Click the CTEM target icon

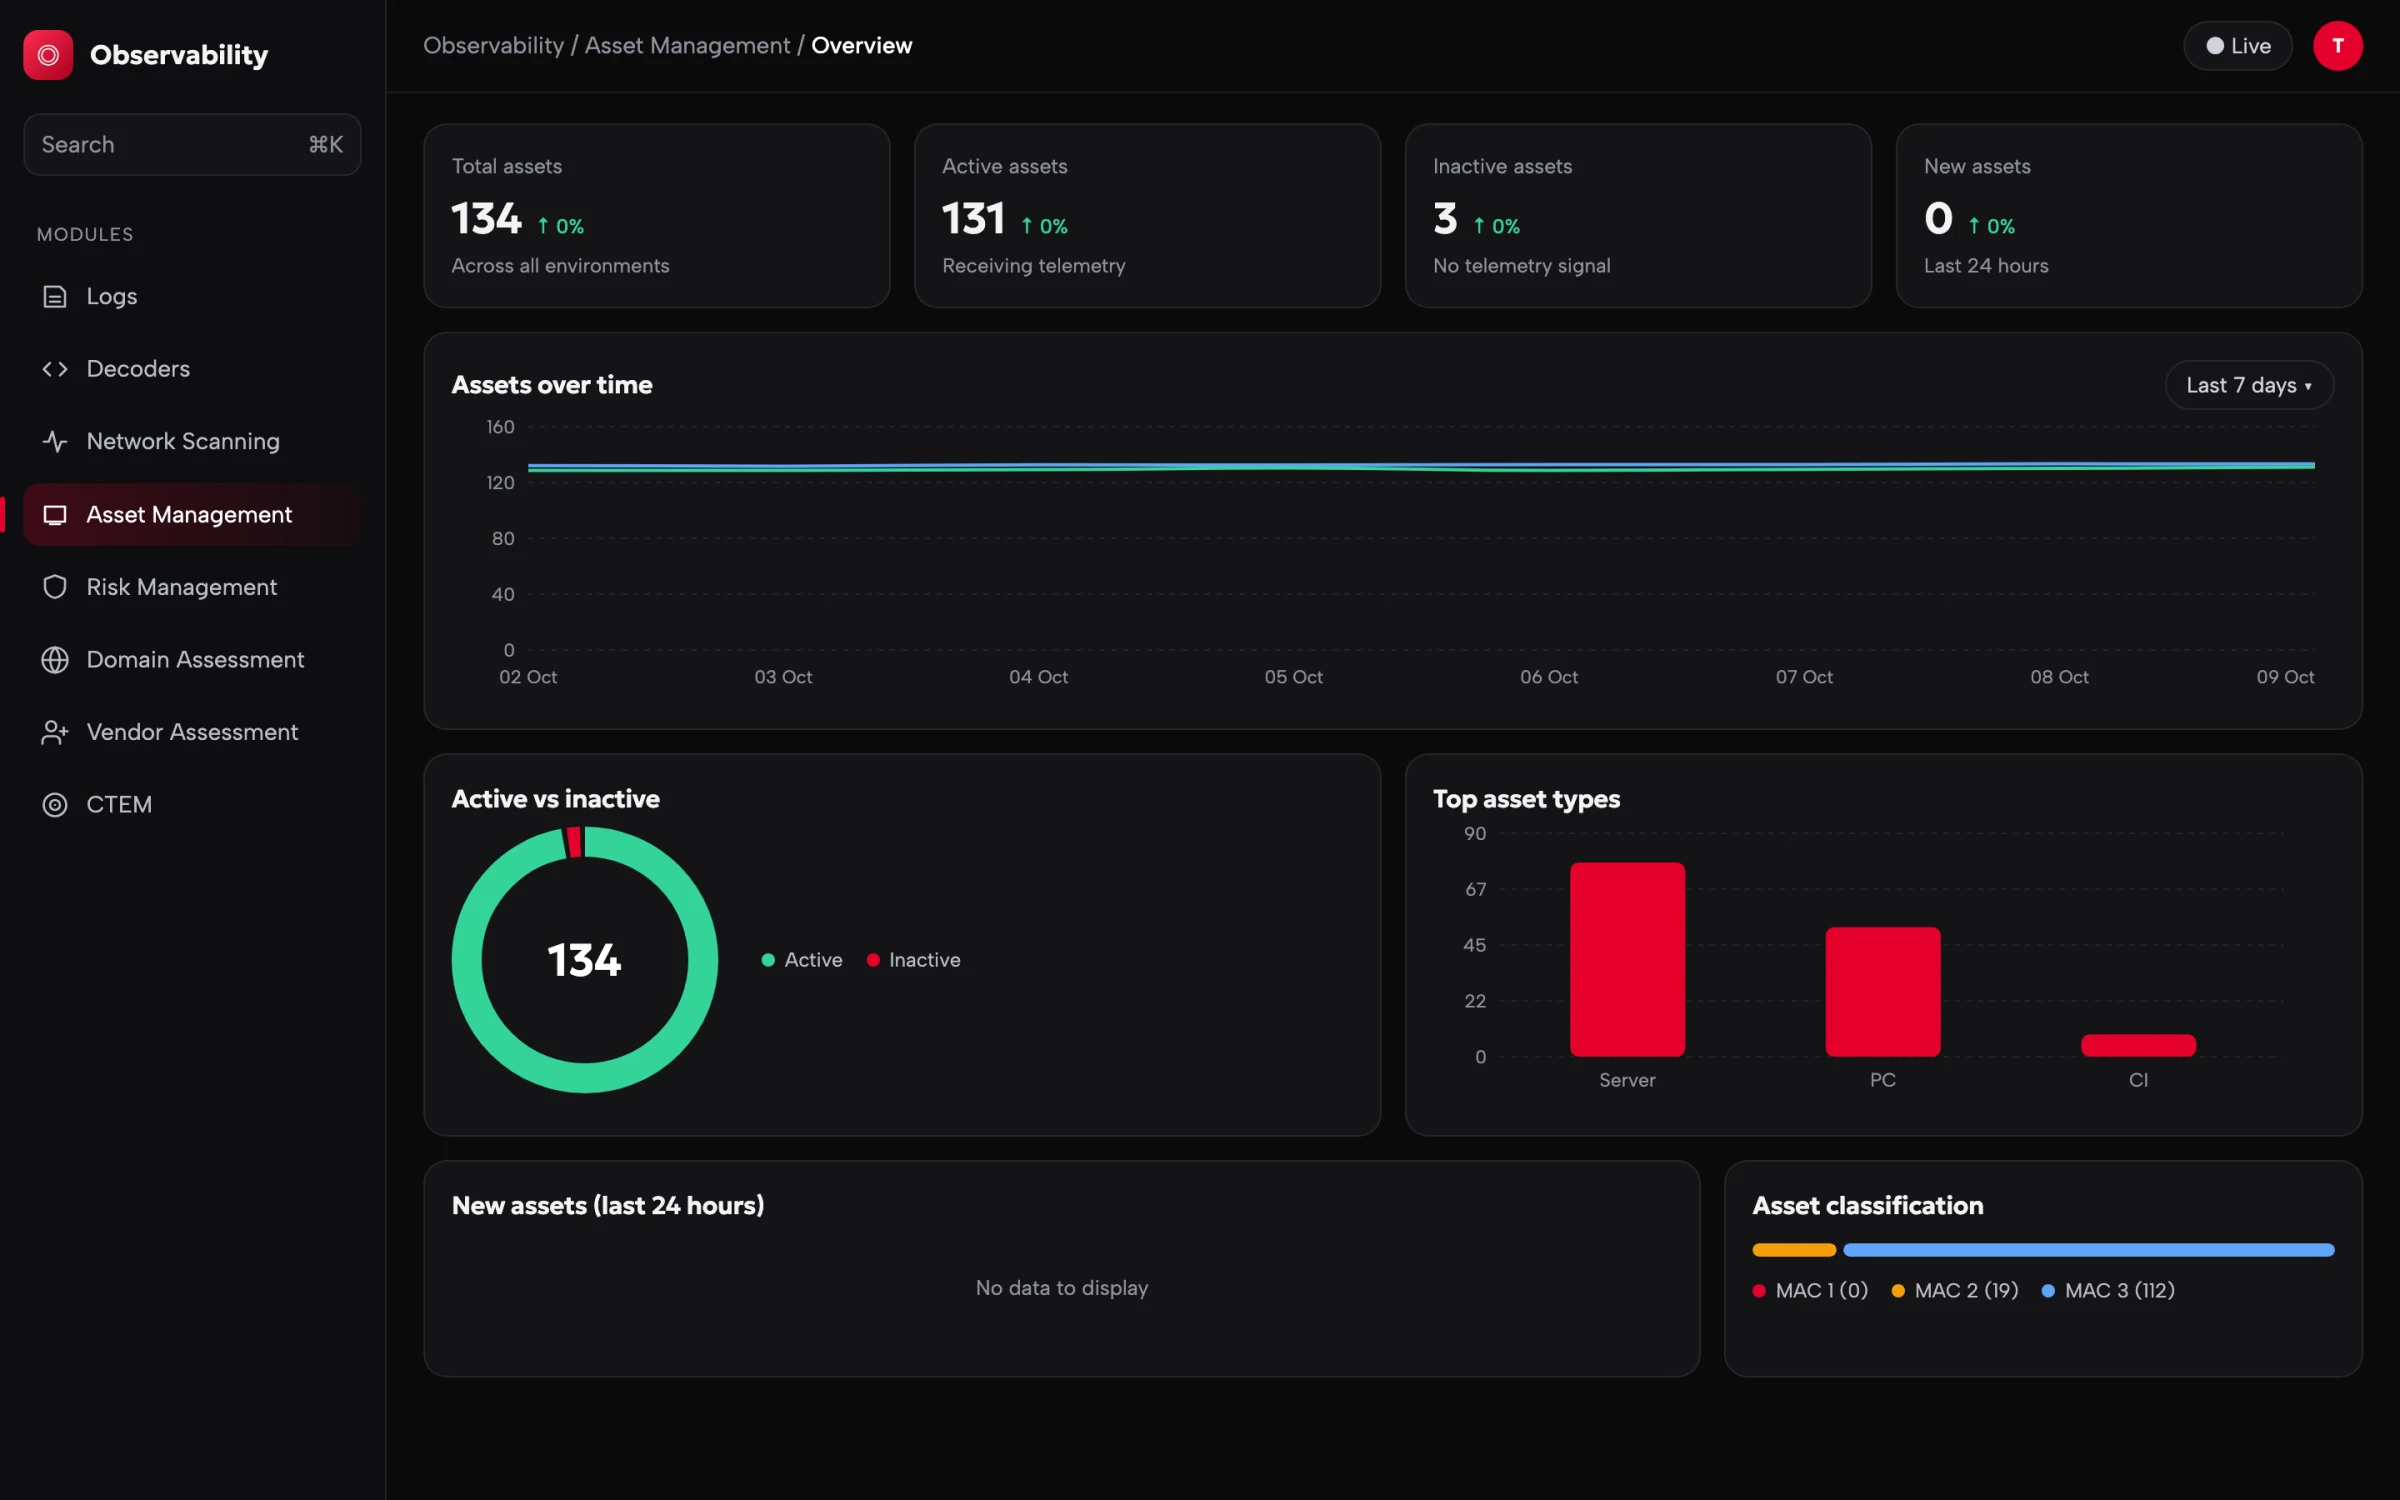click(x=55, y=805)
